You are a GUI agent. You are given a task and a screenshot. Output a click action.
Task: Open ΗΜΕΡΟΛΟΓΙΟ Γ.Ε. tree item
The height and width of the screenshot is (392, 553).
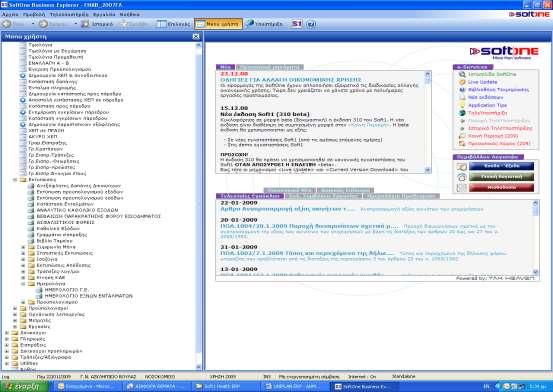[x=66, y=290]
